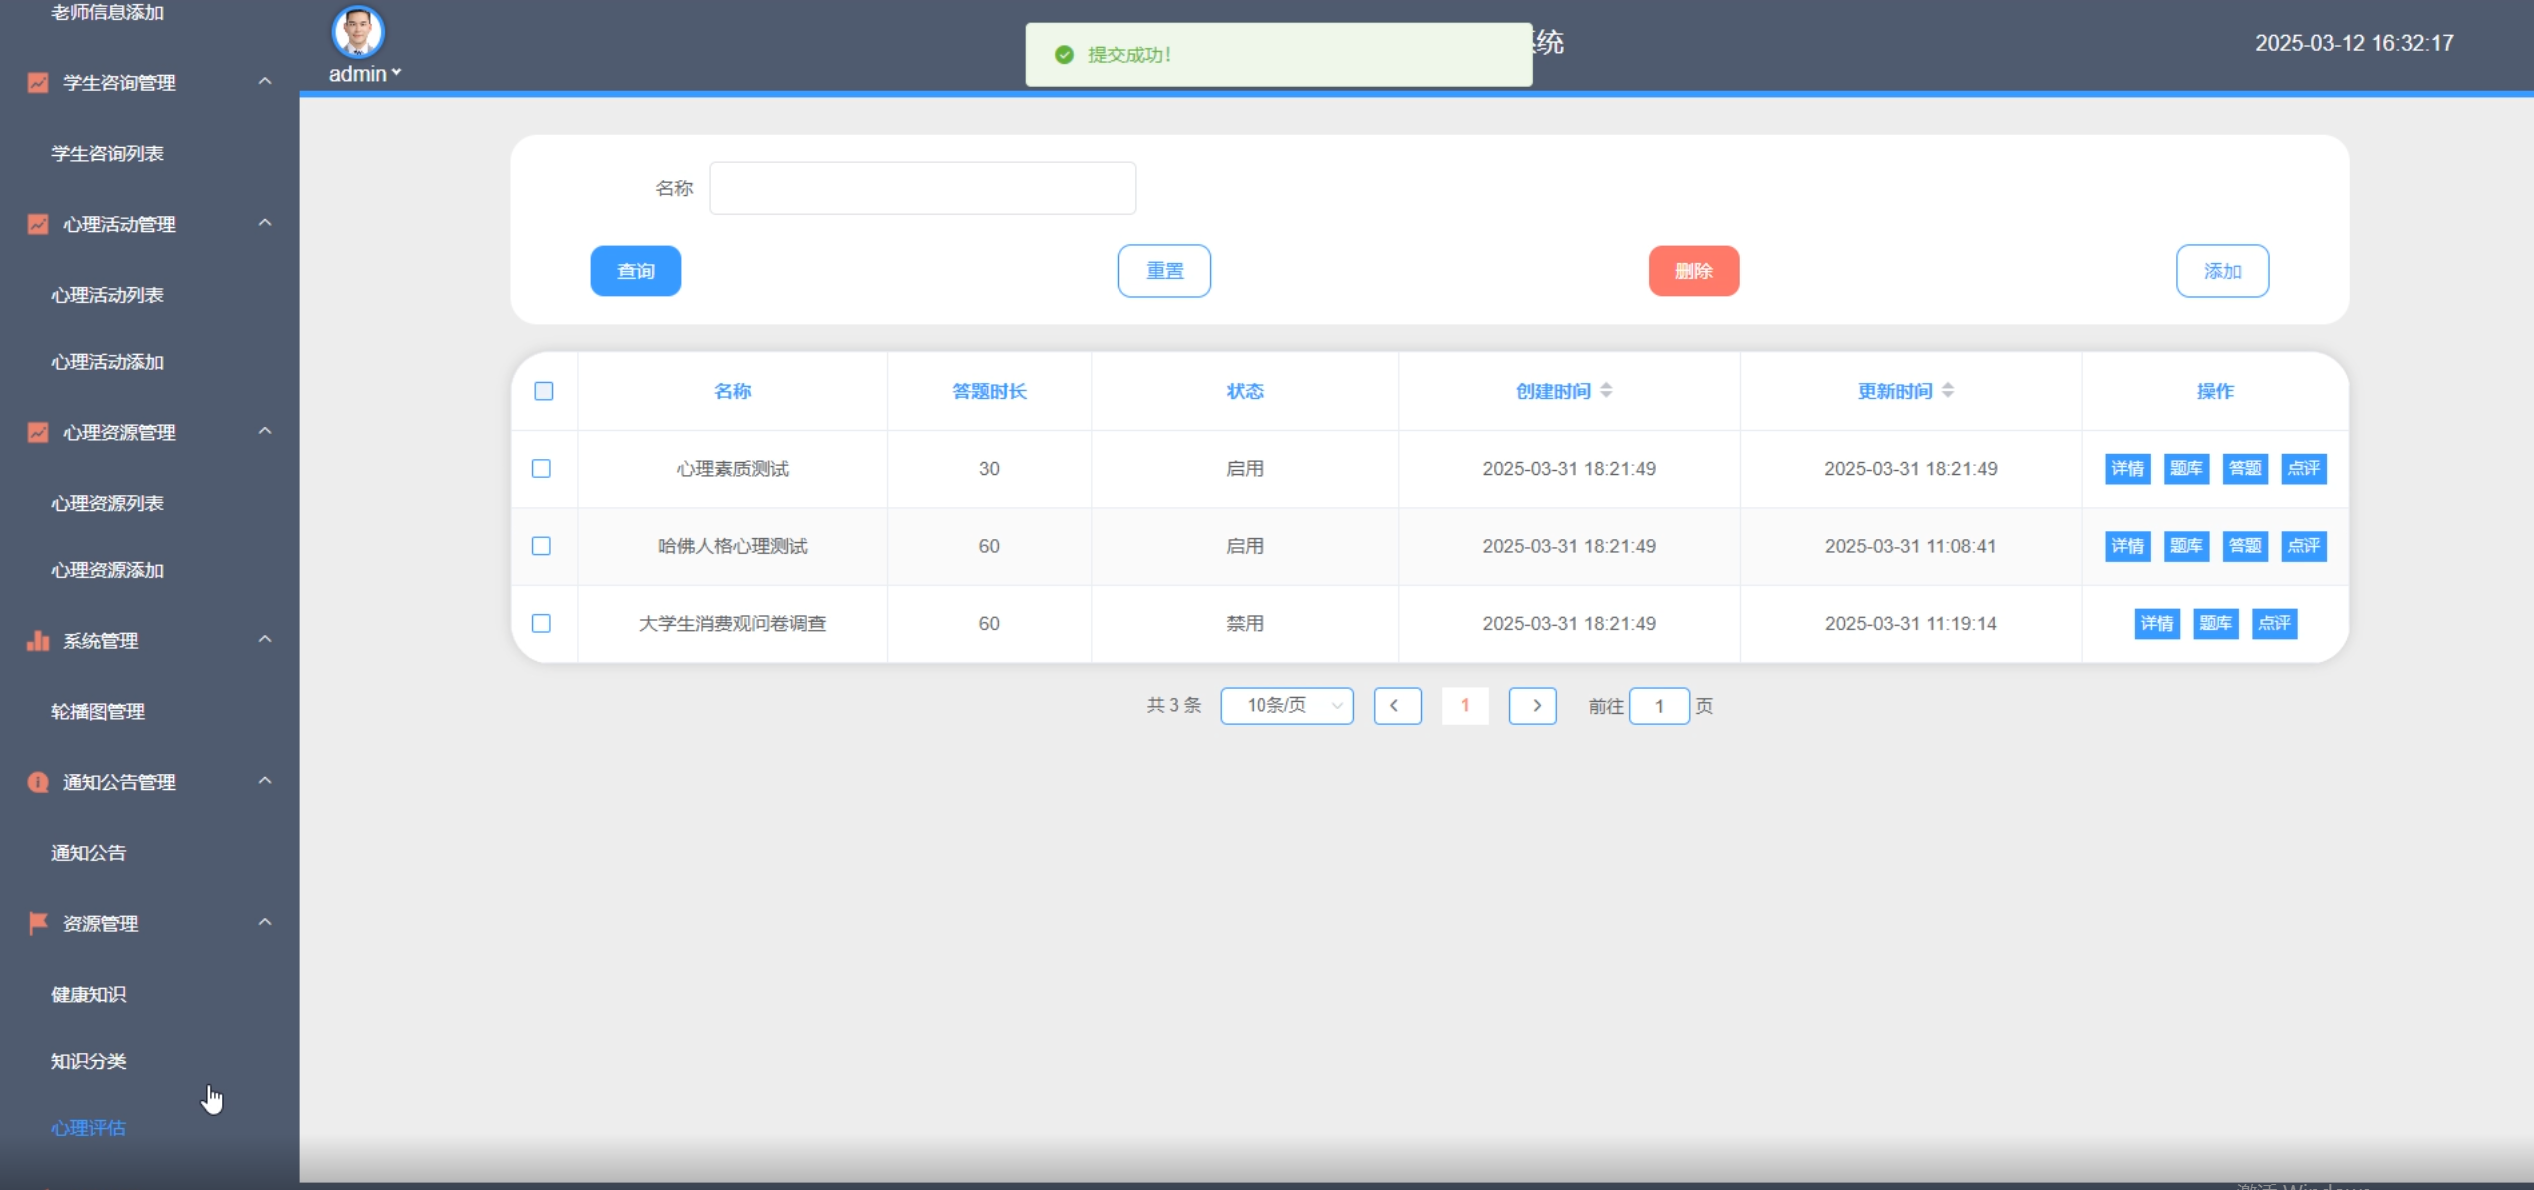Screen dimensions: 2534x1190
Task: Click the 系统管理 bar chart icon
Action: [38, 641]
